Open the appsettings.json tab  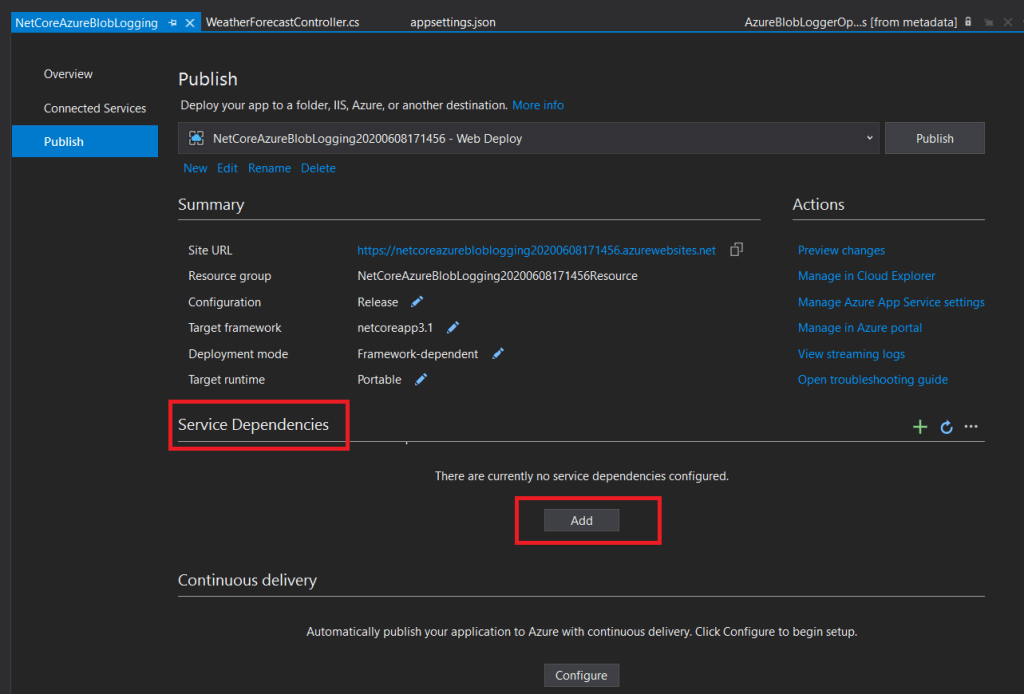(x=452, y=22)
